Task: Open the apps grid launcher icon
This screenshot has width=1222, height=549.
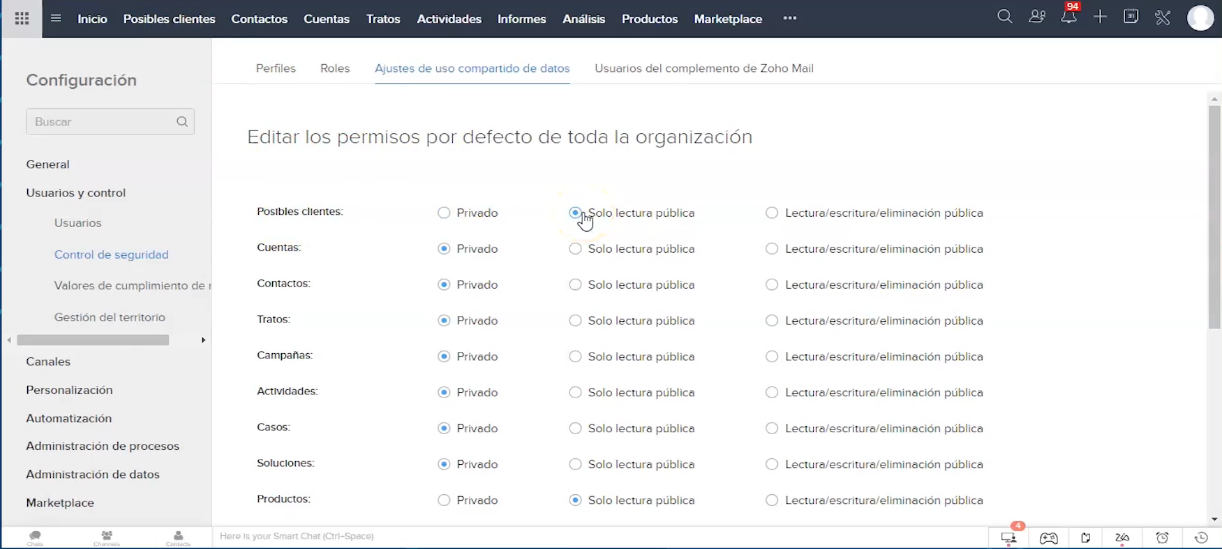Action: pyautogui.click(x=22, y=18)
